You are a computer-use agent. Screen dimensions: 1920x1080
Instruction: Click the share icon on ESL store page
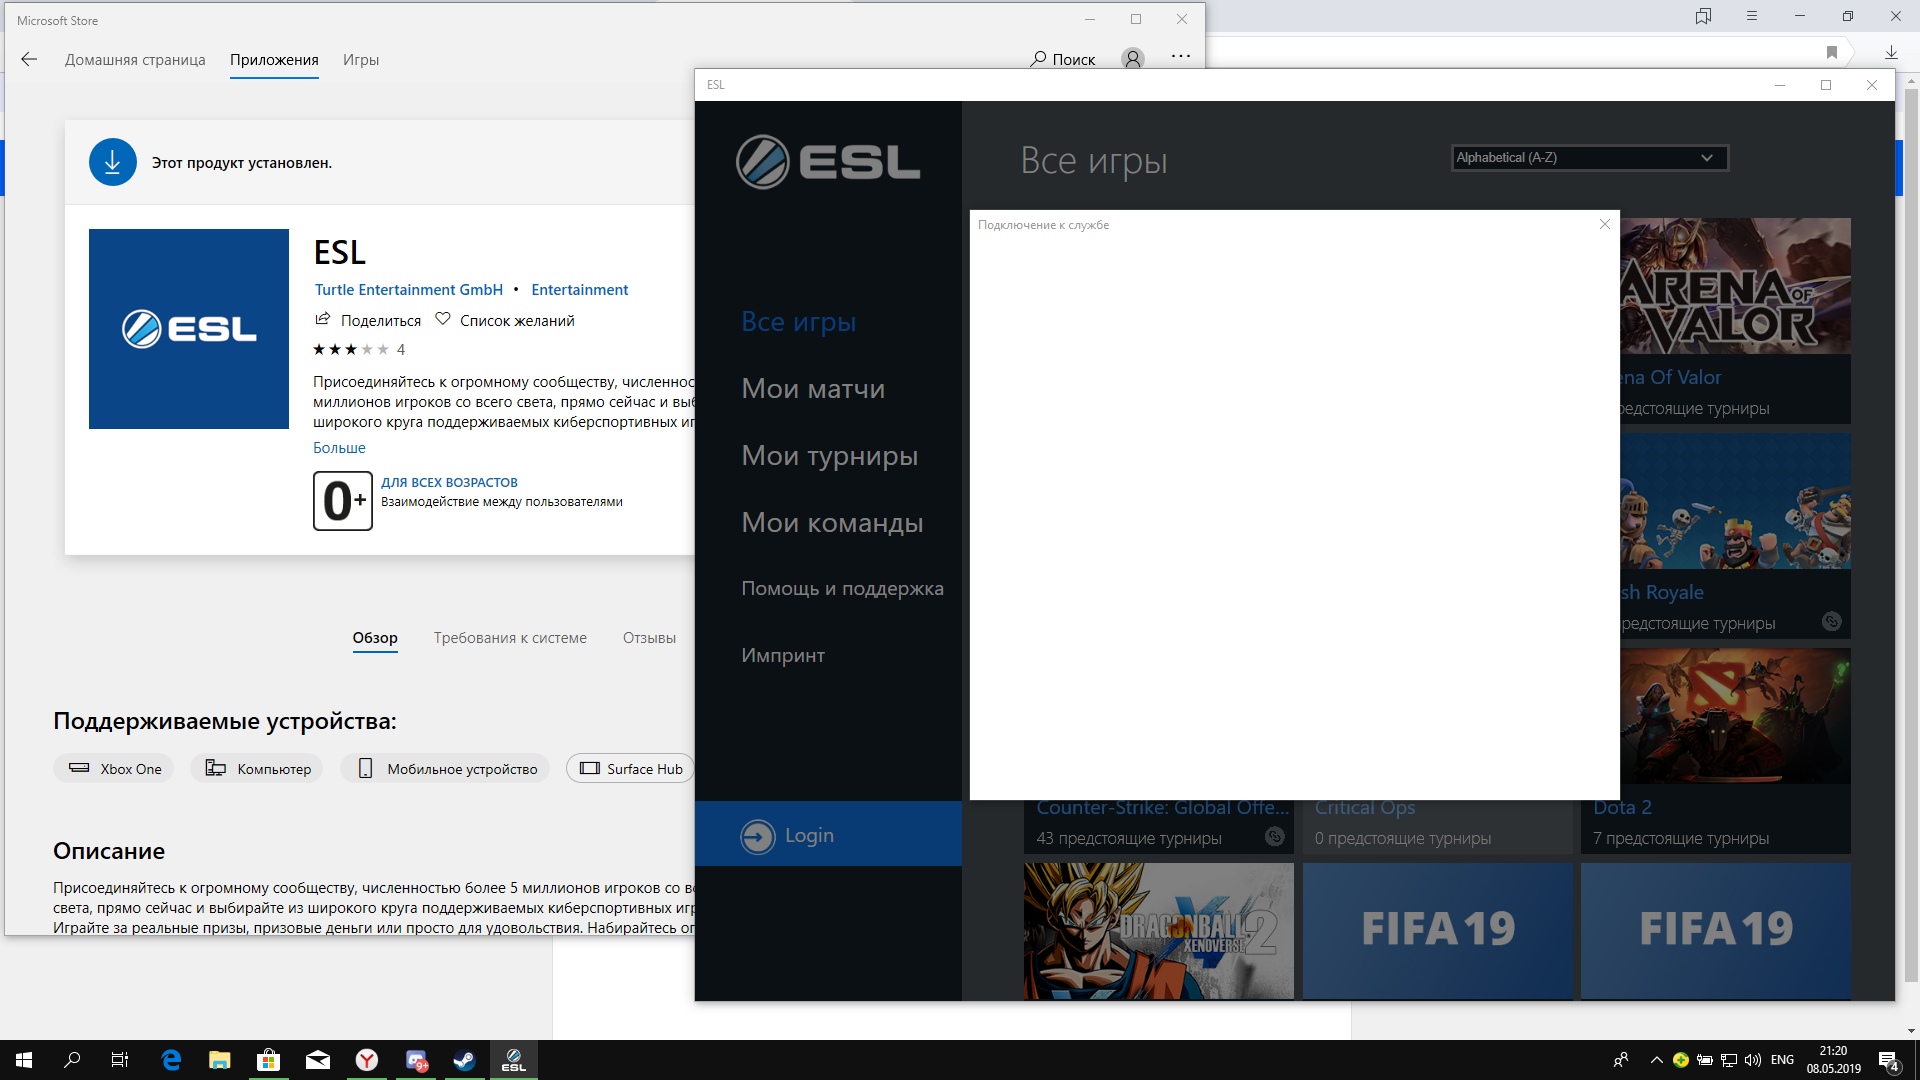pyautogui.click(x=322, y=320)
